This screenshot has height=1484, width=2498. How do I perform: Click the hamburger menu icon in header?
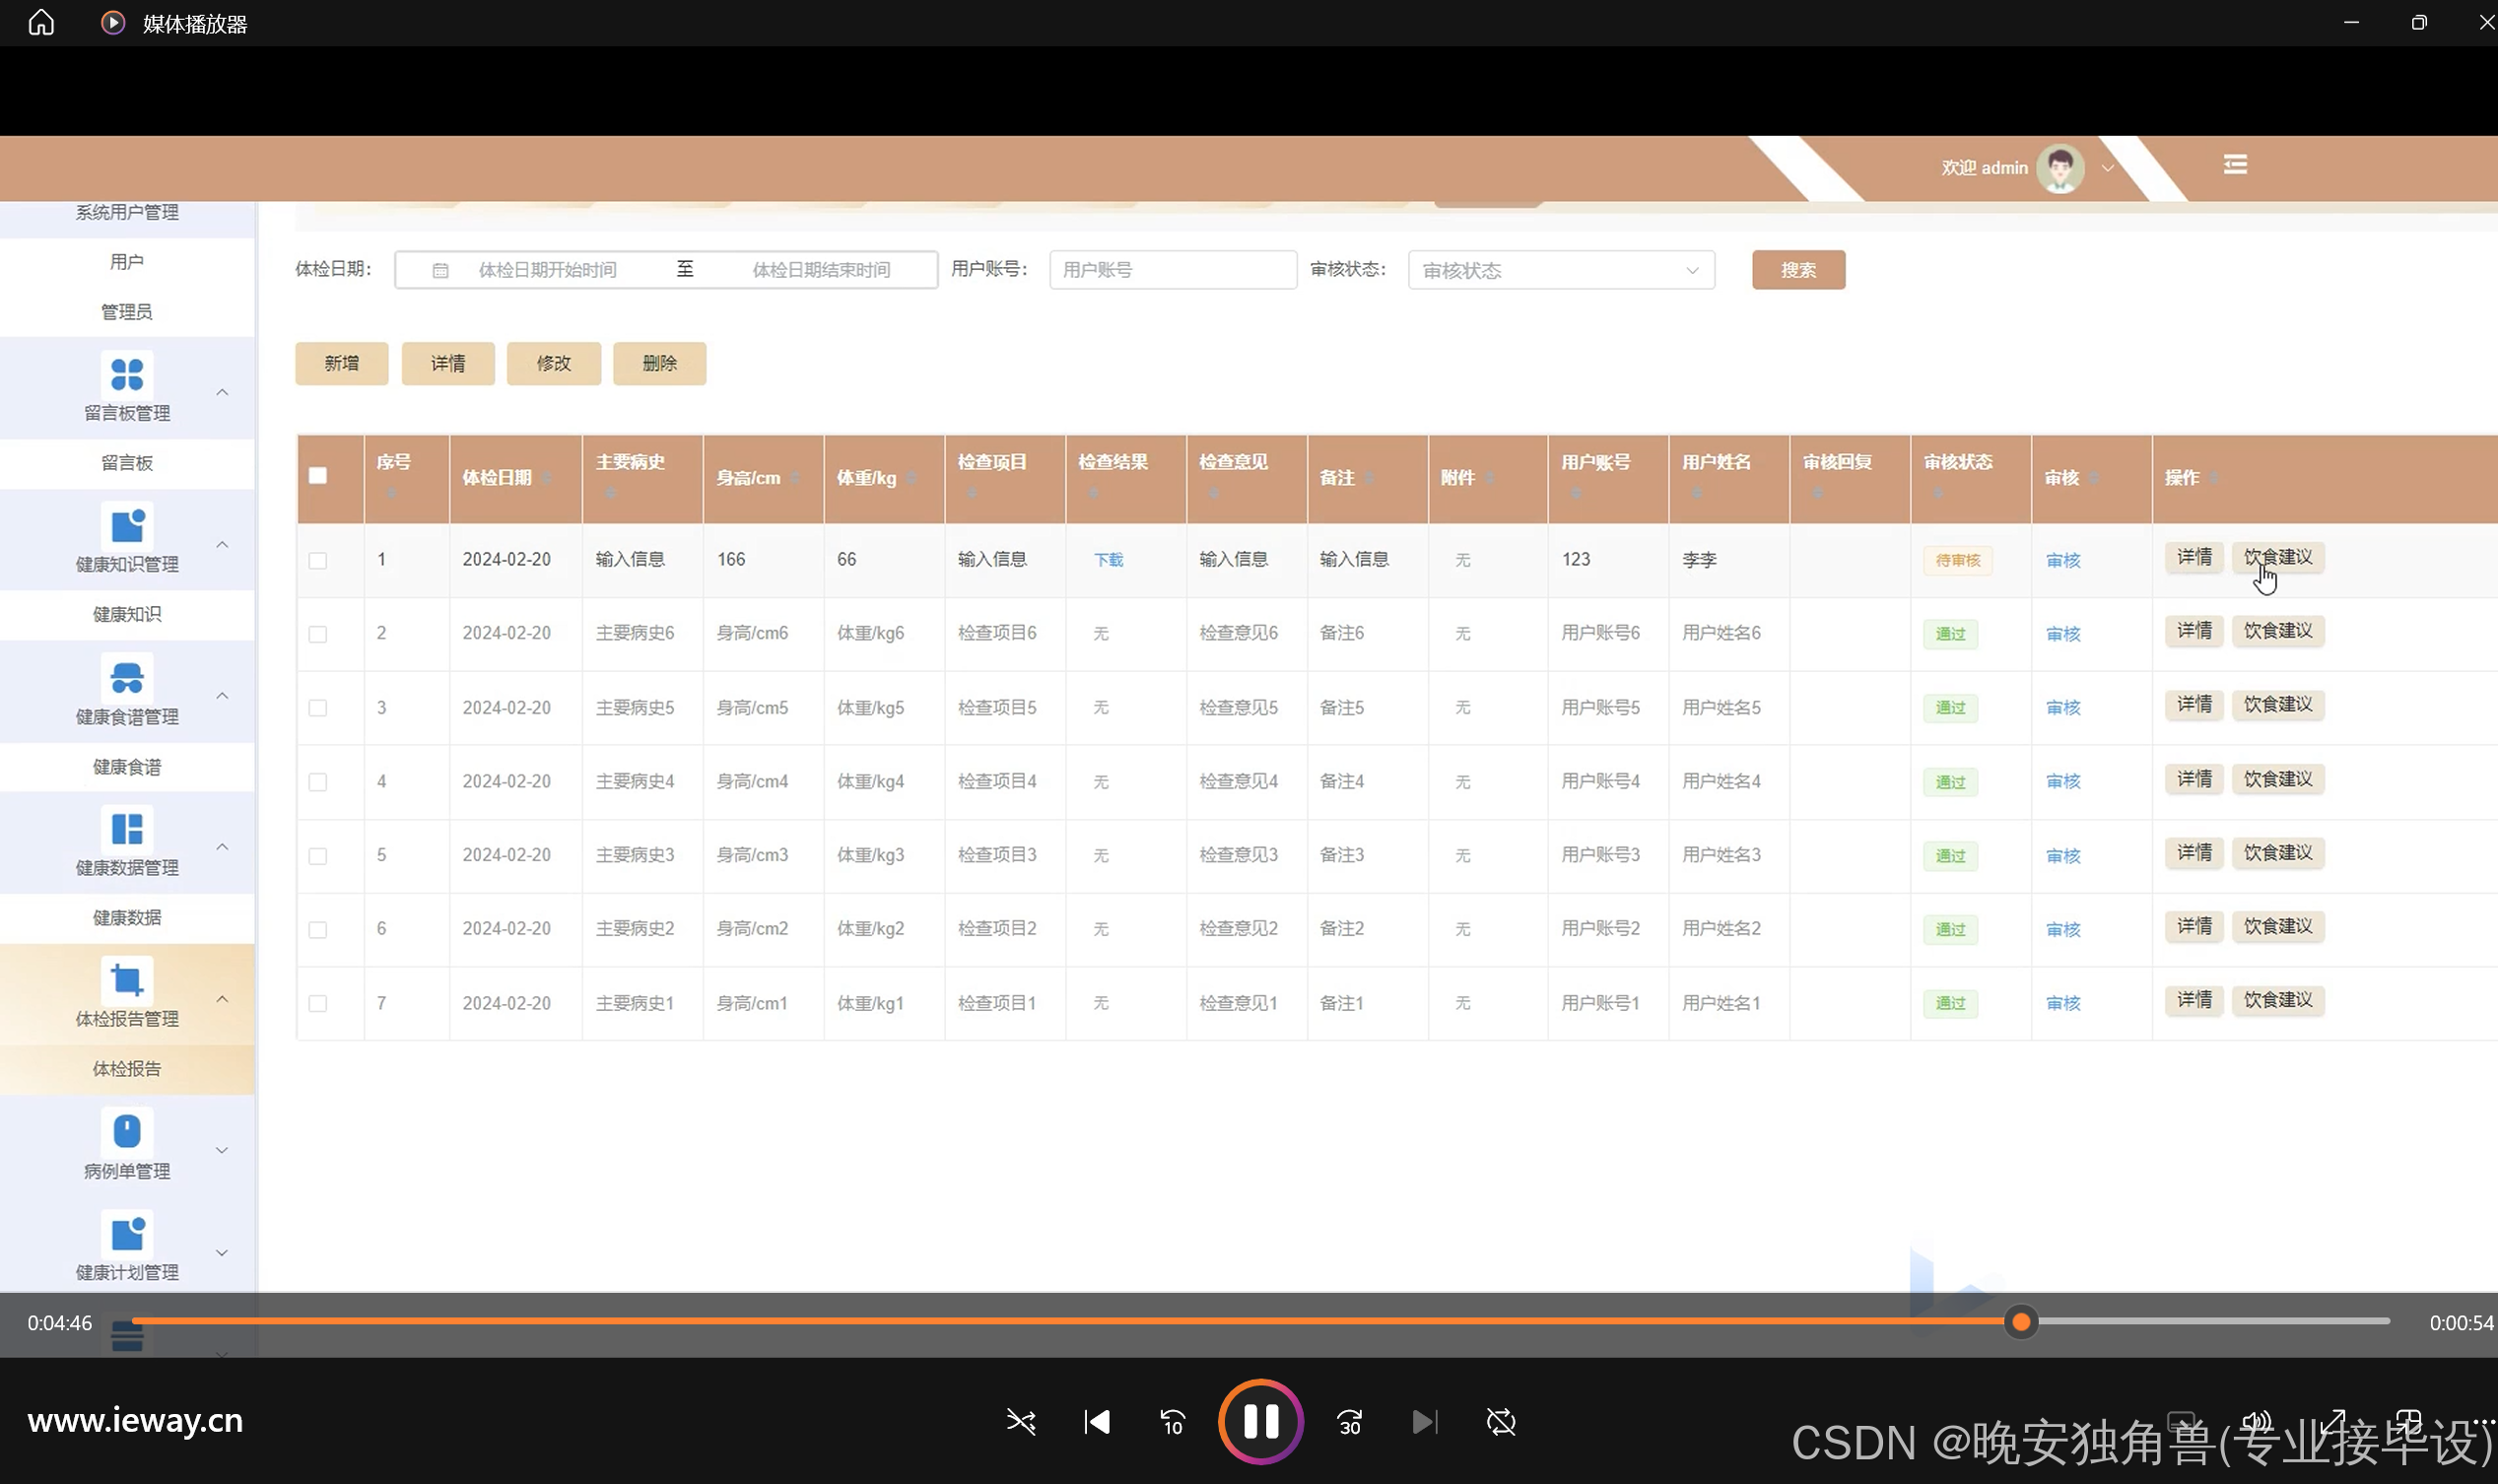click(2234, 165)
